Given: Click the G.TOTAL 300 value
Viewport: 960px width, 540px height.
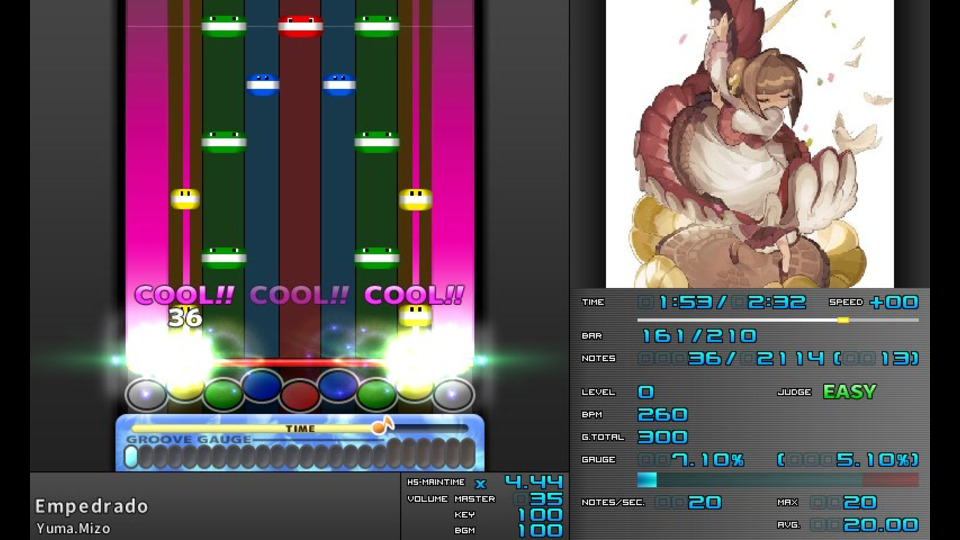Looking at the screenshot, I should tap(662, 437).
